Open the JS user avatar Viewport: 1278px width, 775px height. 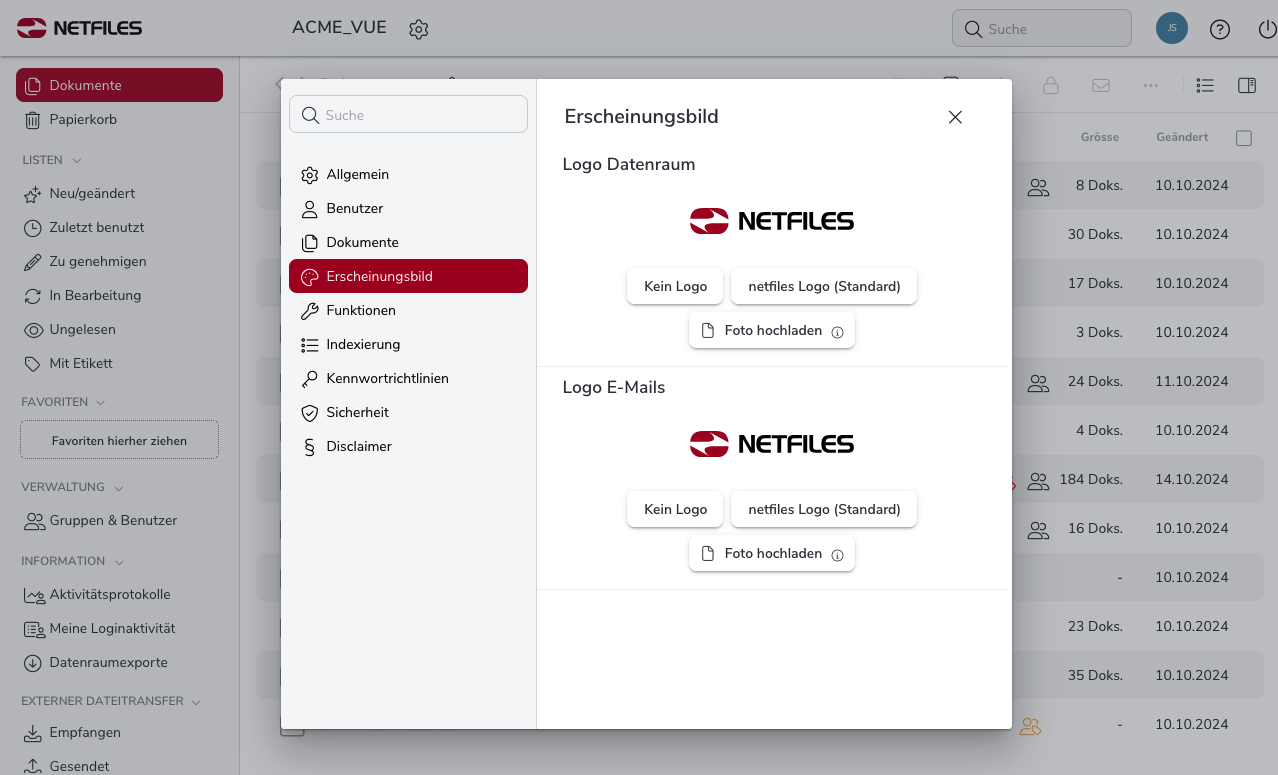(x=1171, y=28)
